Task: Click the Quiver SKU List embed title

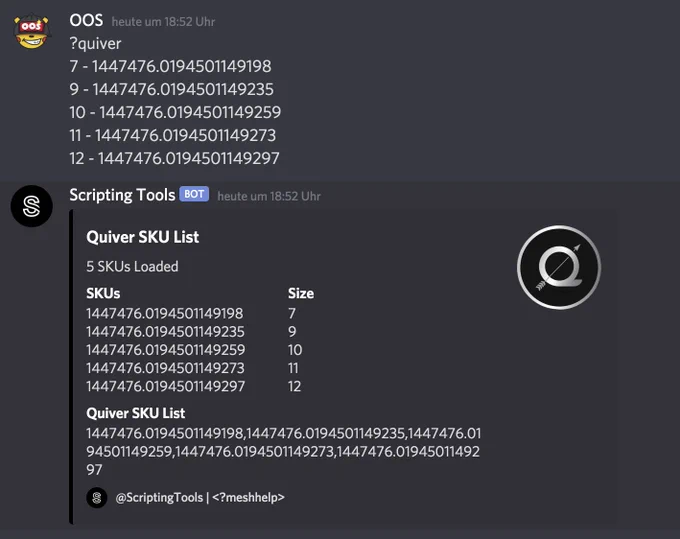Action: (143, 237)
